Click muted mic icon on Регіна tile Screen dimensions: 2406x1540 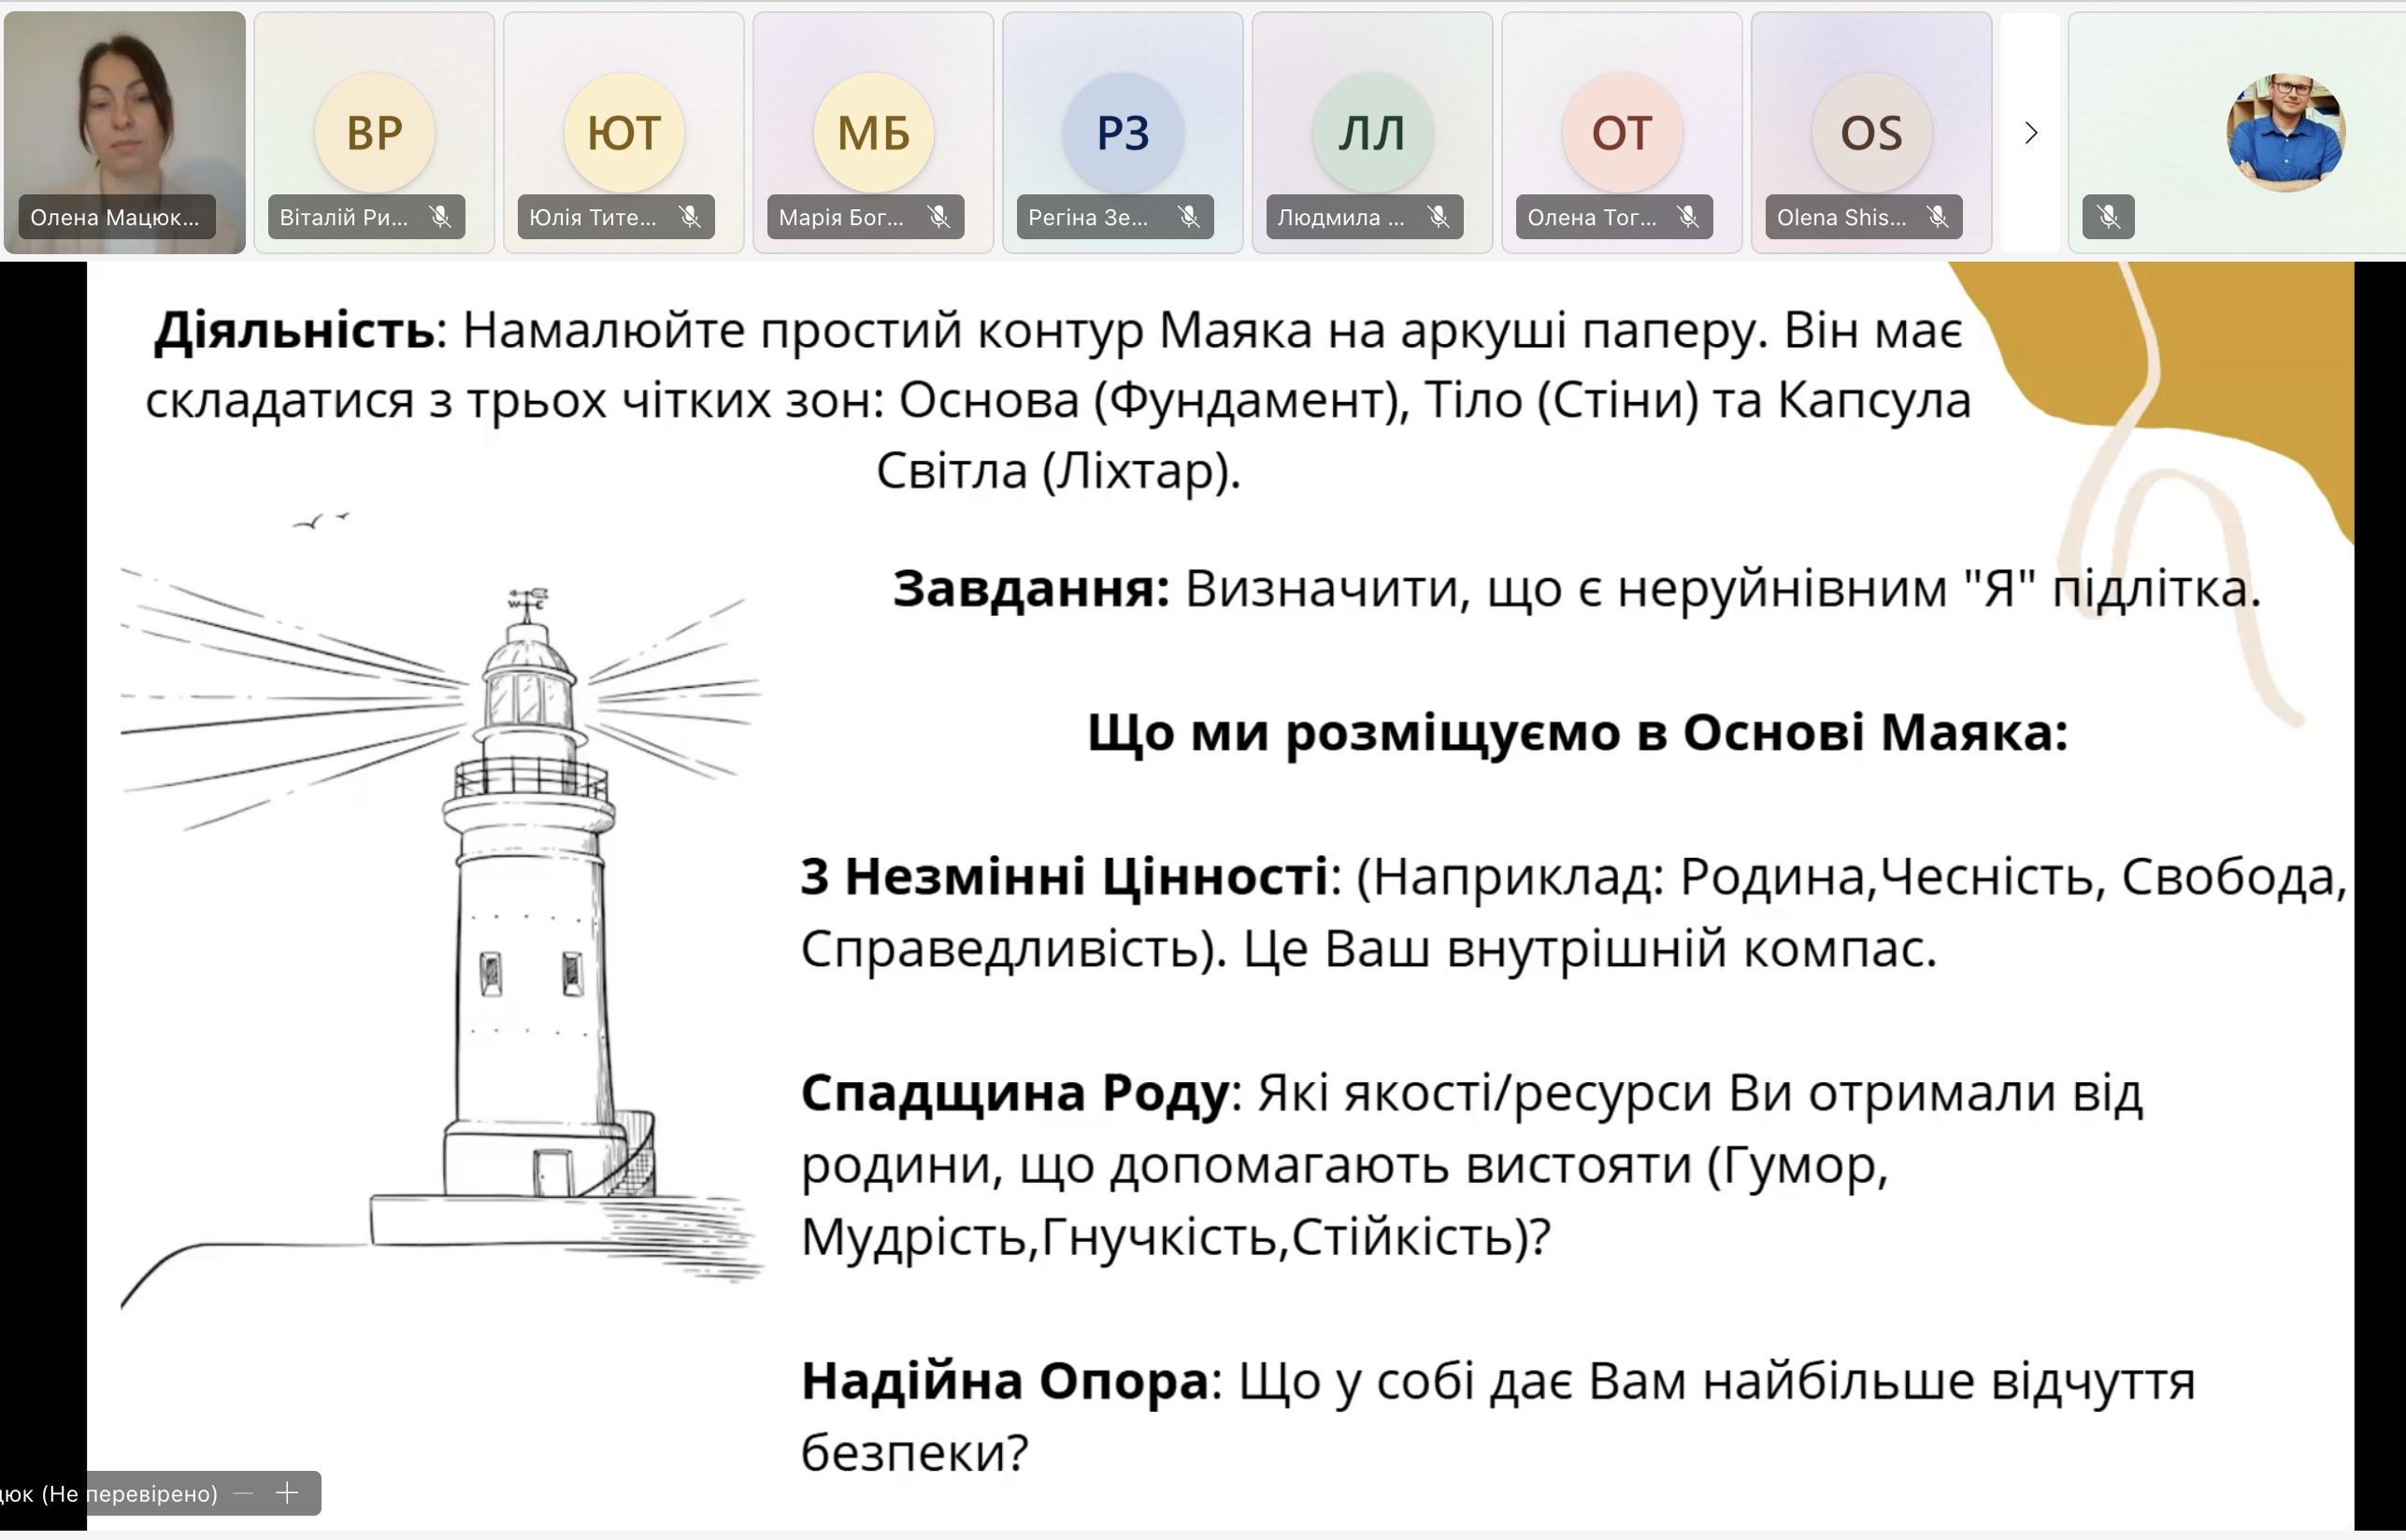[1189, 217]
